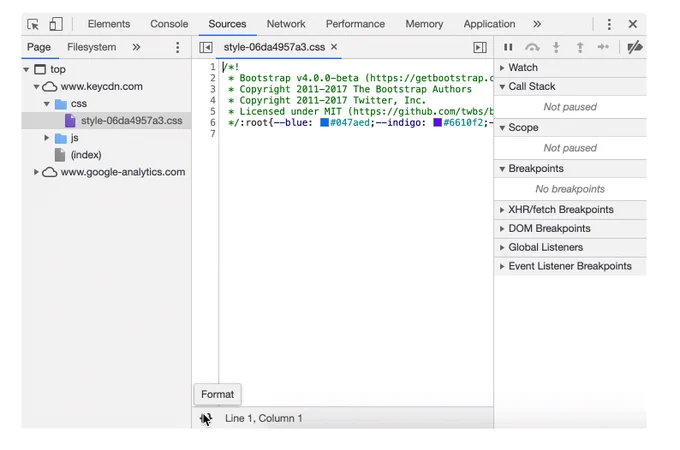680x450 pixels.
Task: Click the Bootstrap v4.0.0-beta comment line
Action: click(360, 78)
